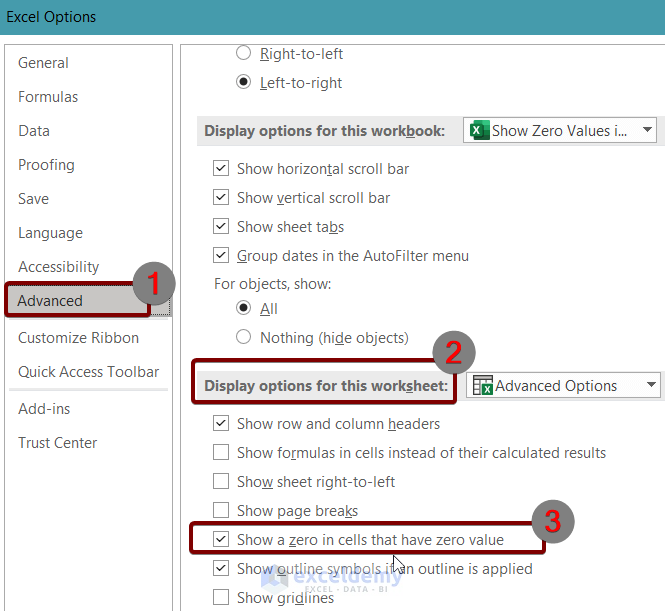Go to the Proofing options category
Viewport: 665px width, 611px height.
click(x=46, y=165)
